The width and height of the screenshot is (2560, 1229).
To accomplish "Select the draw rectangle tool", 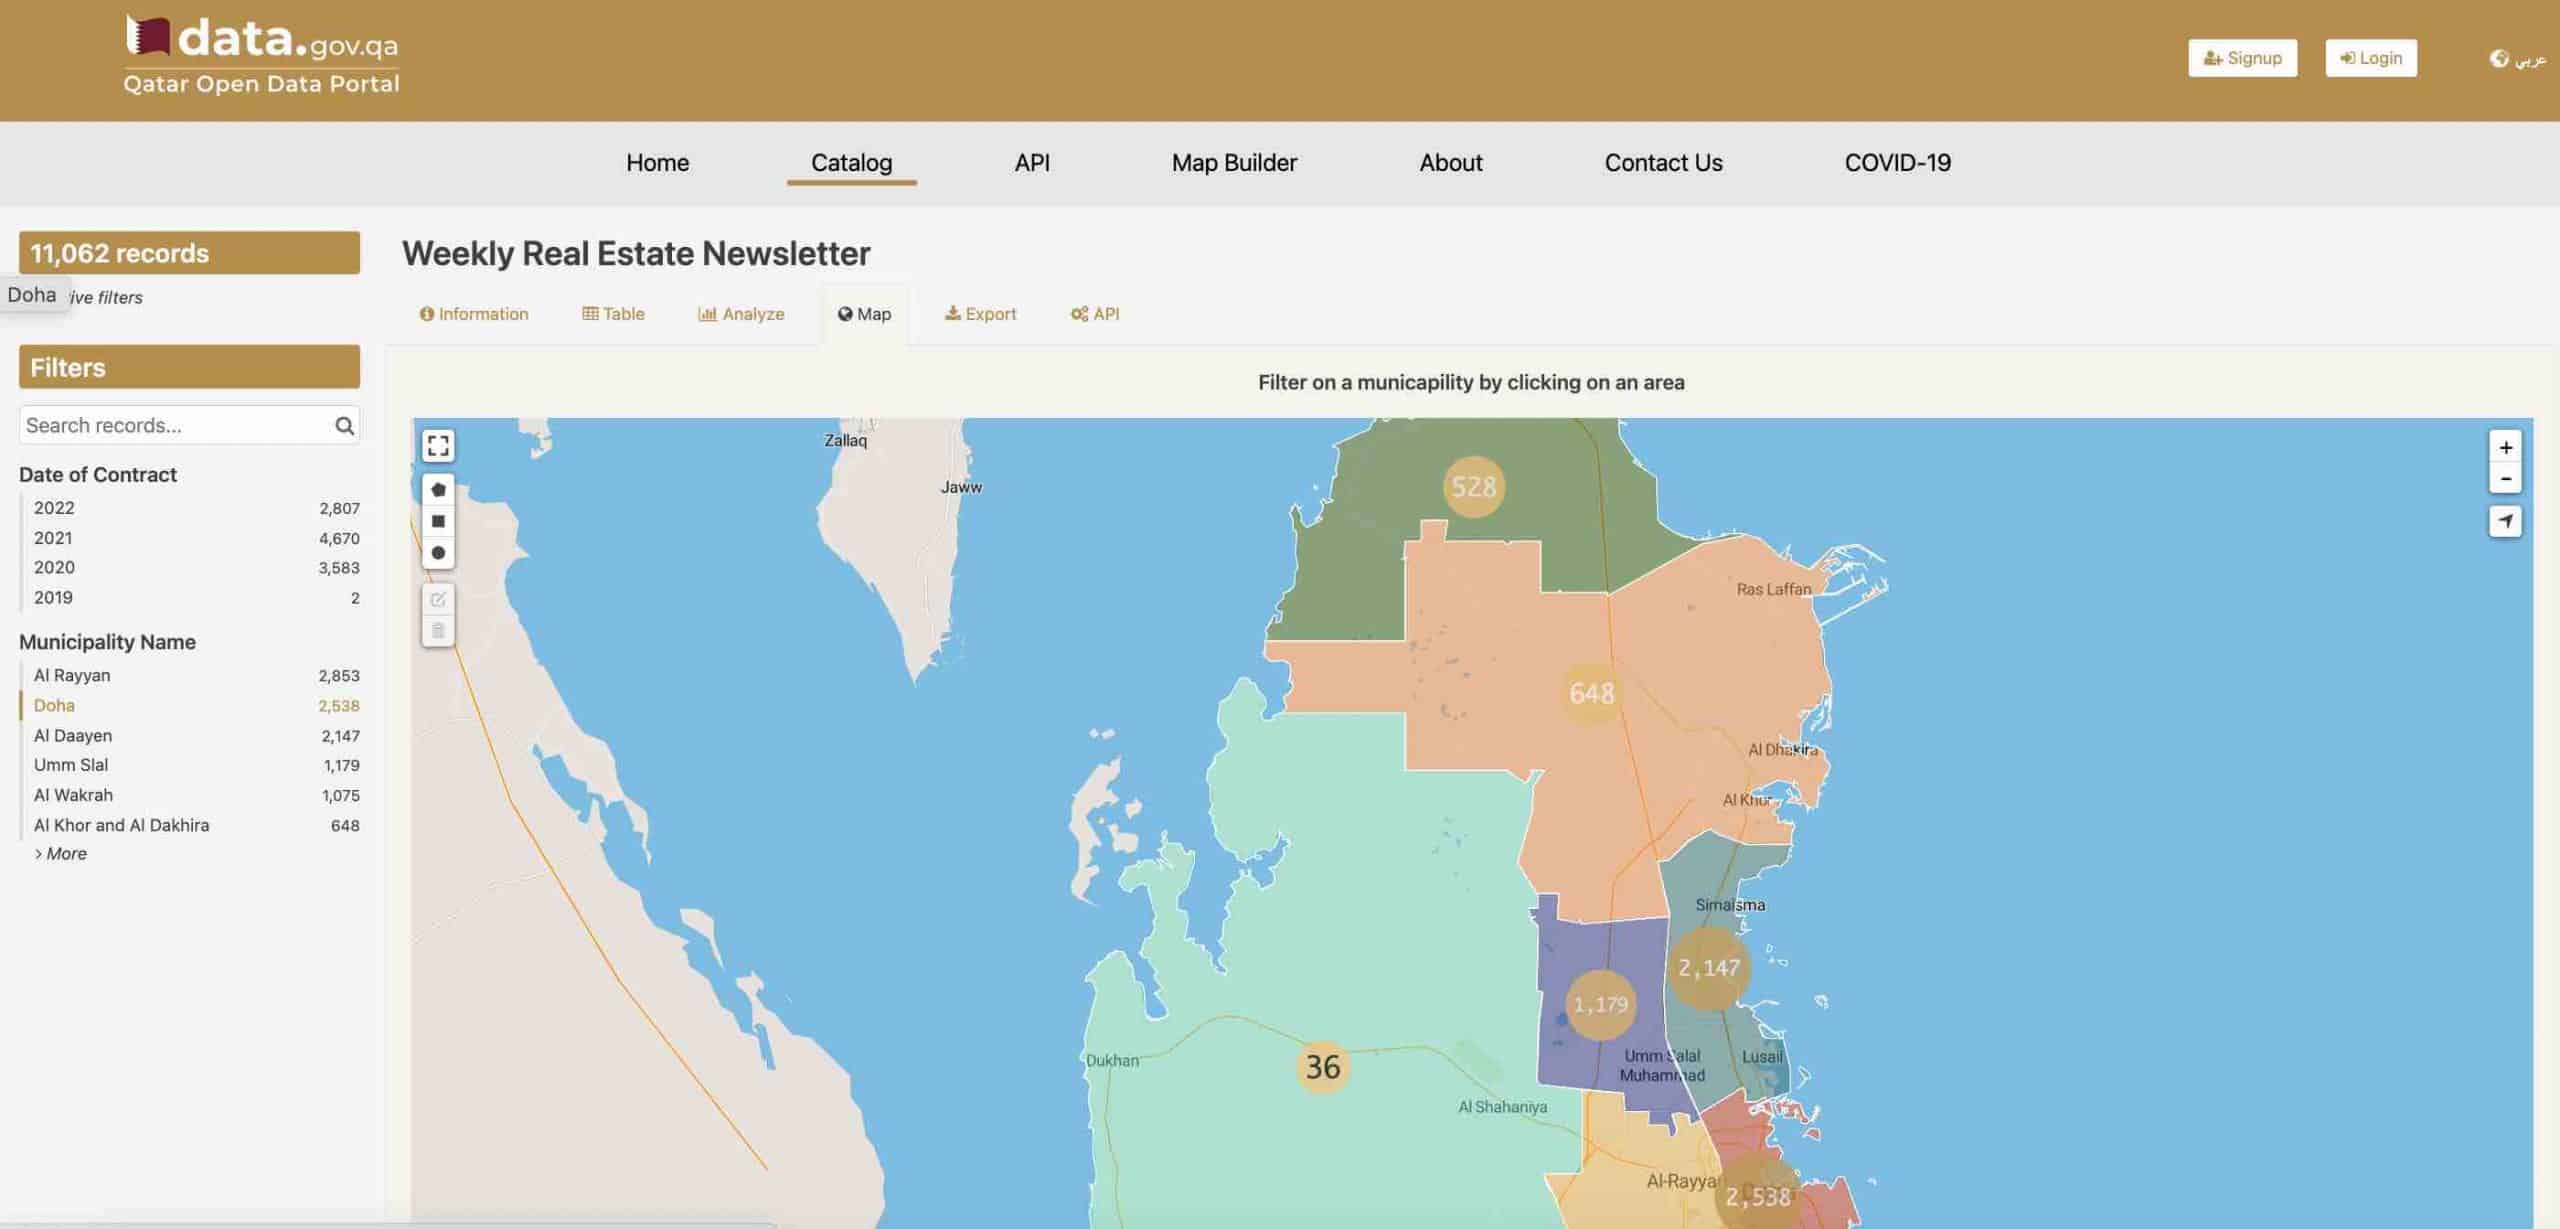I will click(x=438, y=521).
